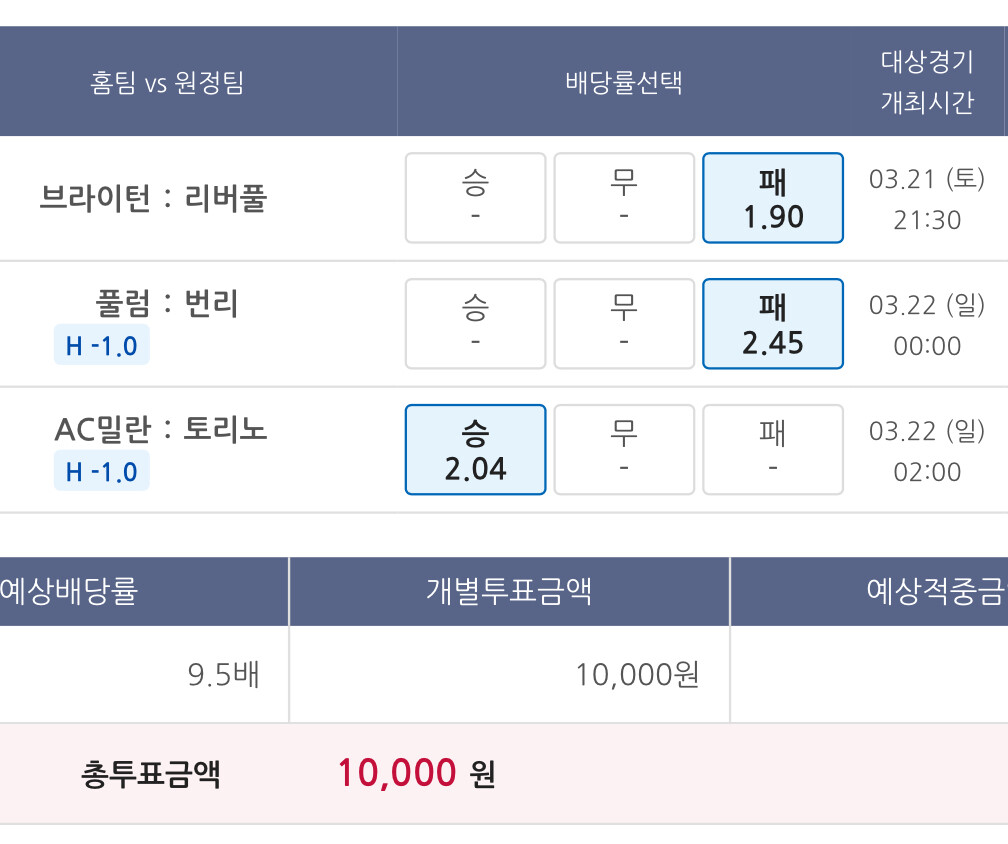
Task: Click the red 10,000 total bet amount
Action: (x=397, y=773)
